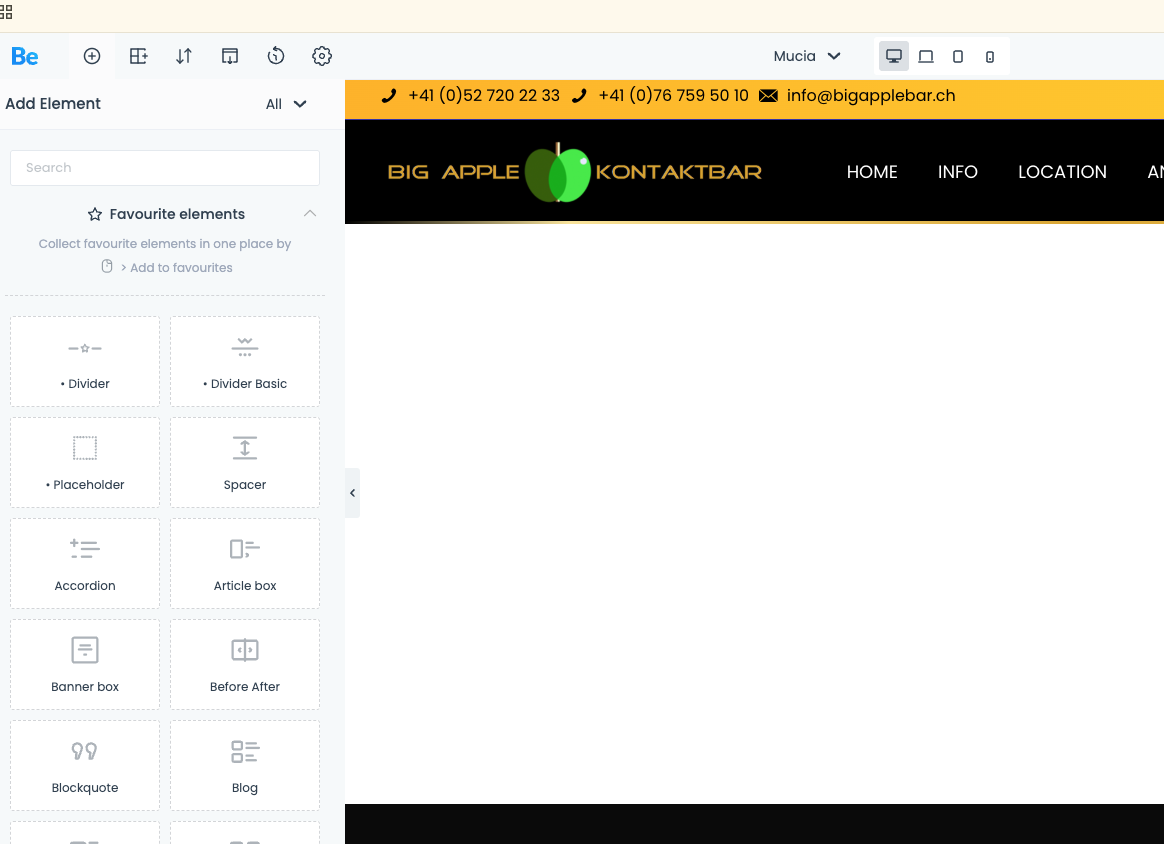Open the INFO menu item
1164x844 pixels.
pyautogui.click(x=958, y=172)
